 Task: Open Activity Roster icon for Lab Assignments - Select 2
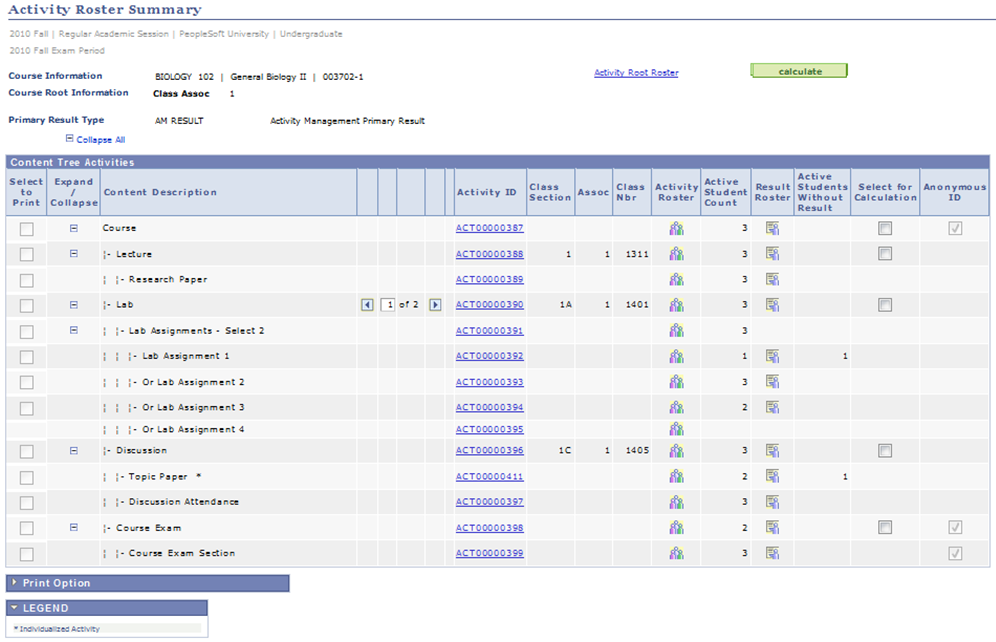676,330
